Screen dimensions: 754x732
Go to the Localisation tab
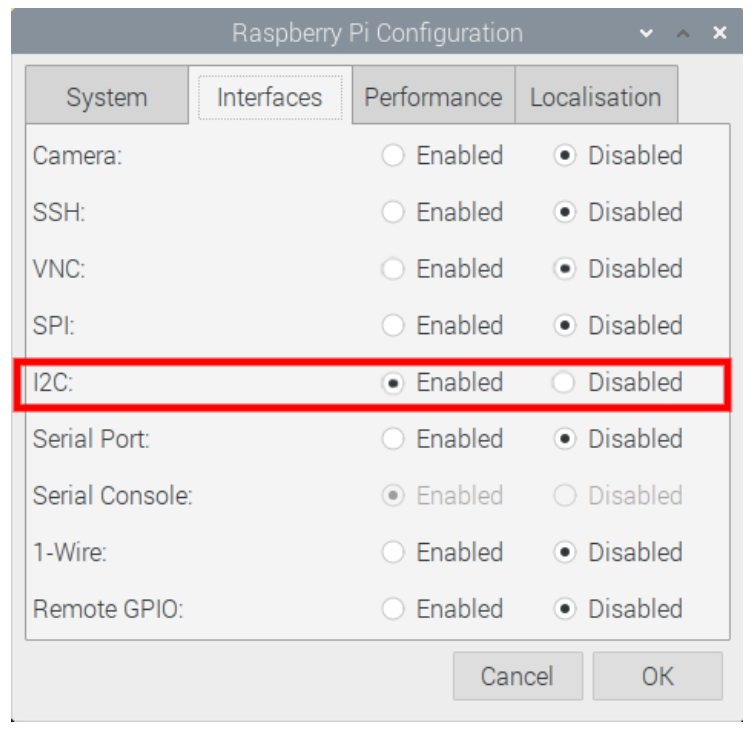pyautogui.click(x=596, y=95)
